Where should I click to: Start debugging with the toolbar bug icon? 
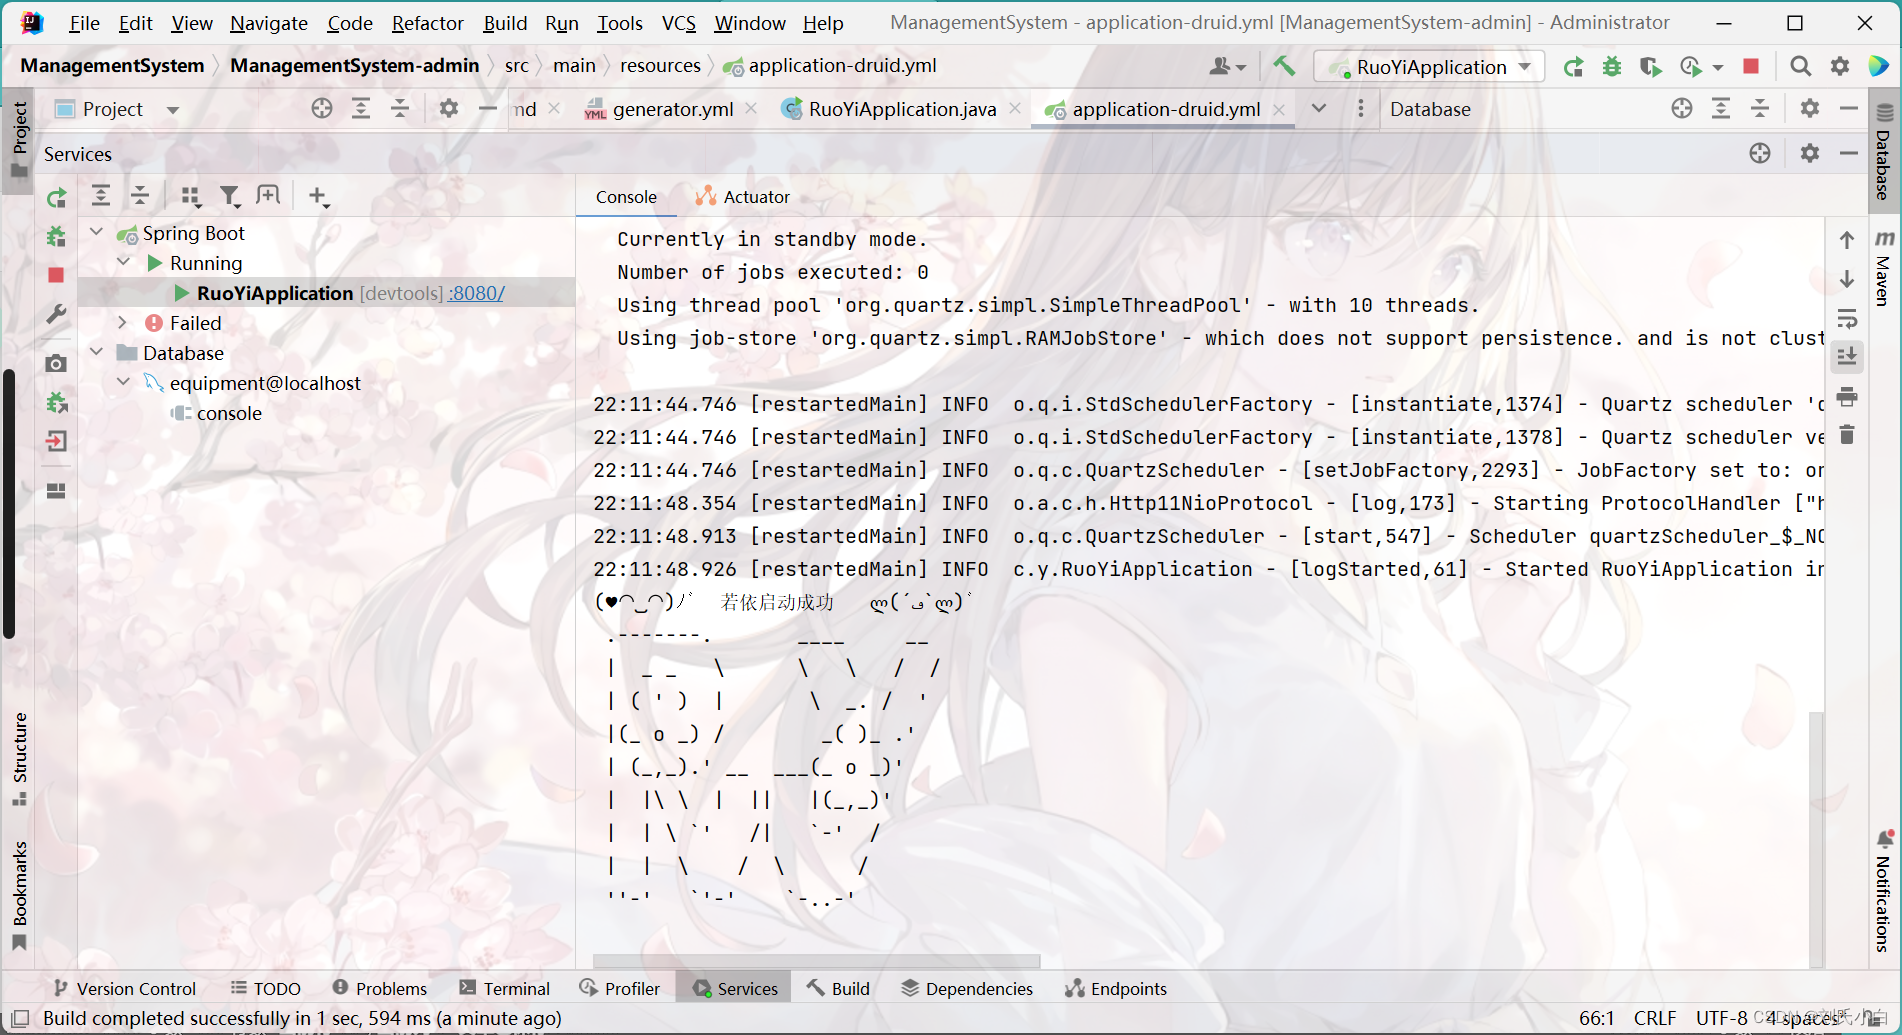1612,67
